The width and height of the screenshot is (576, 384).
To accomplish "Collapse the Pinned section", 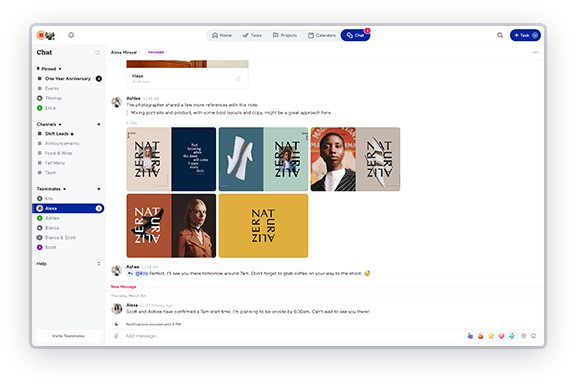I will 60,69.
